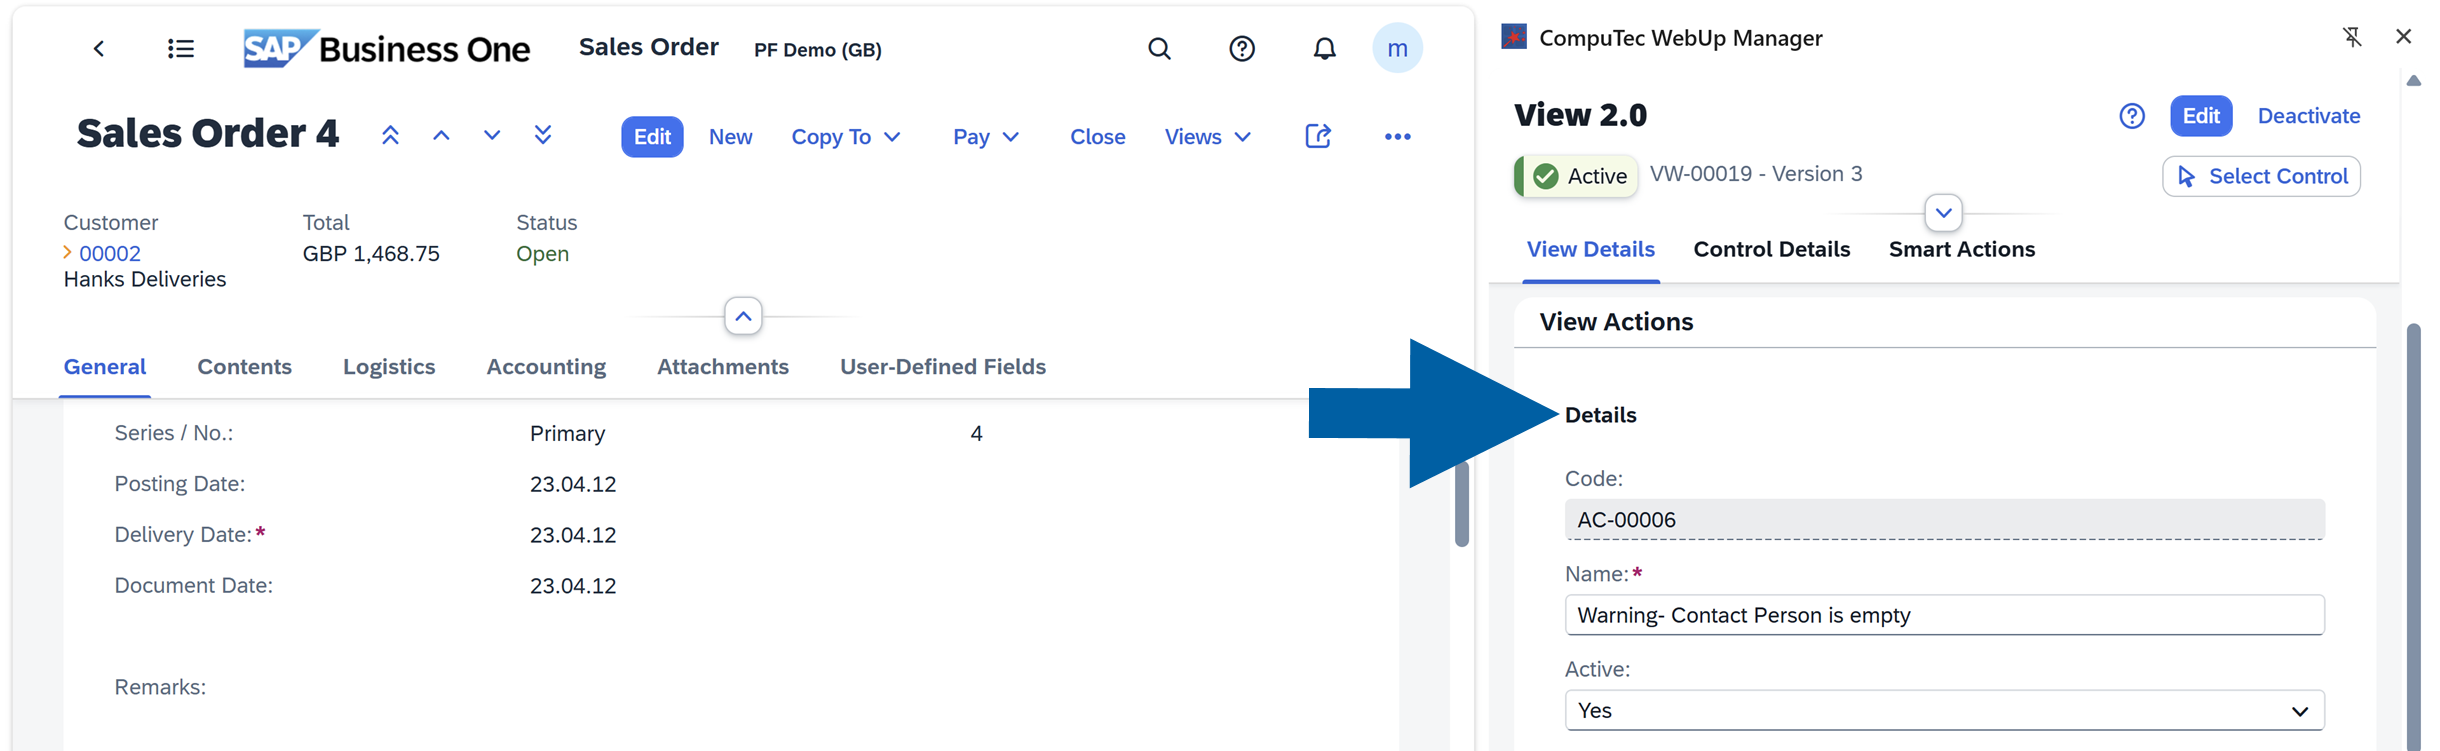Create a New sales order

730,137
